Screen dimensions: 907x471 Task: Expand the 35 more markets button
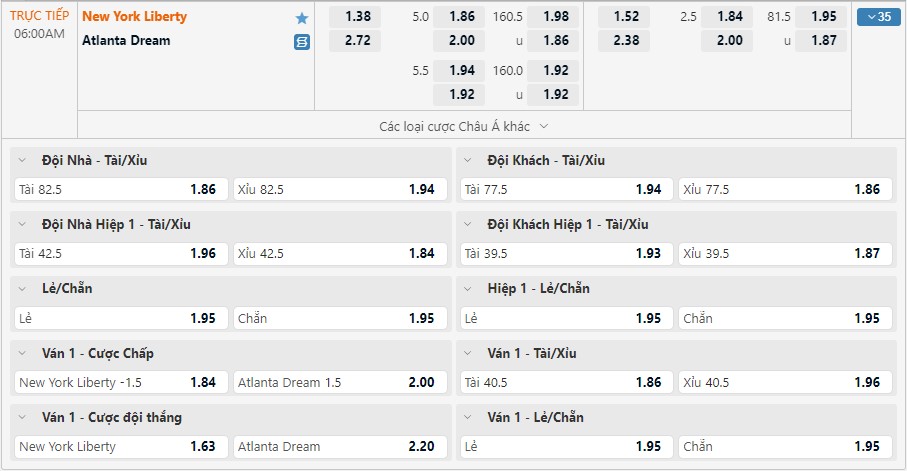(x=879, y=17)
